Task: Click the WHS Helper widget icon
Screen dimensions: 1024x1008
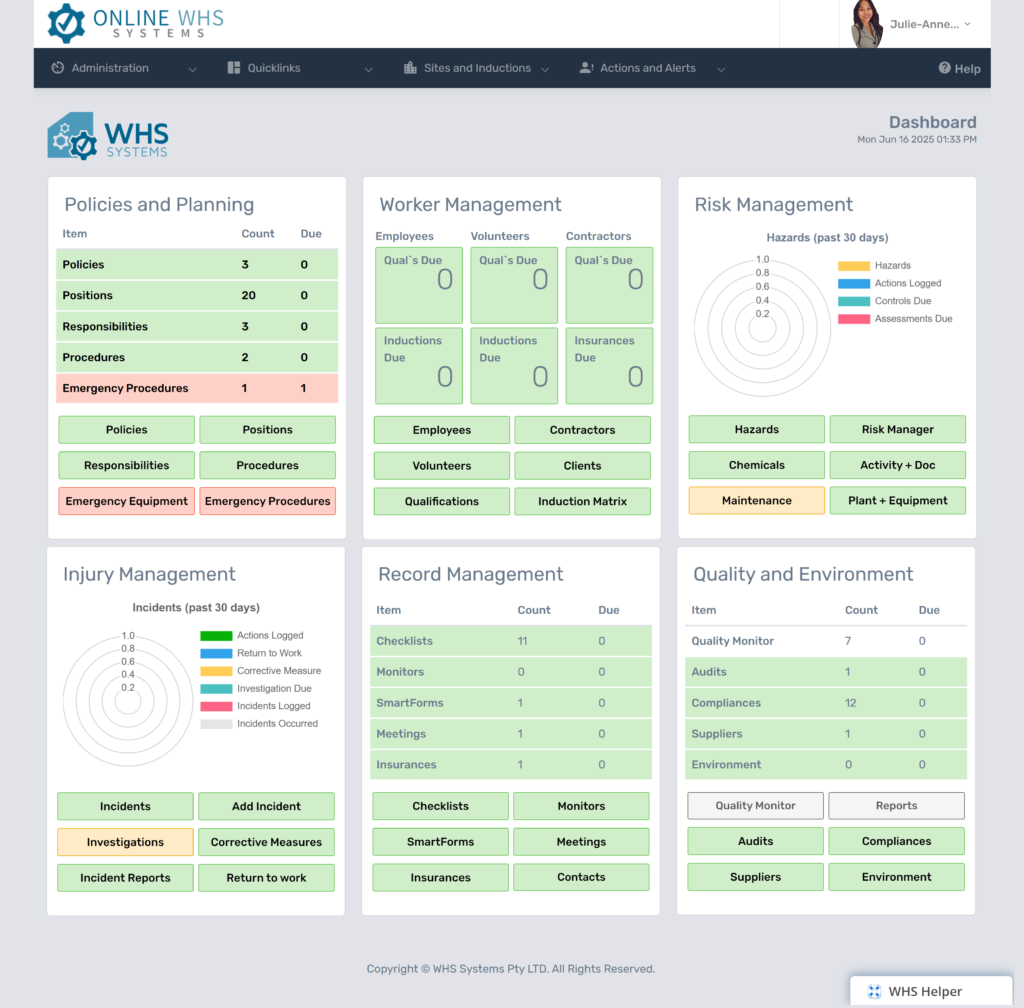Action: pos(874,991)
